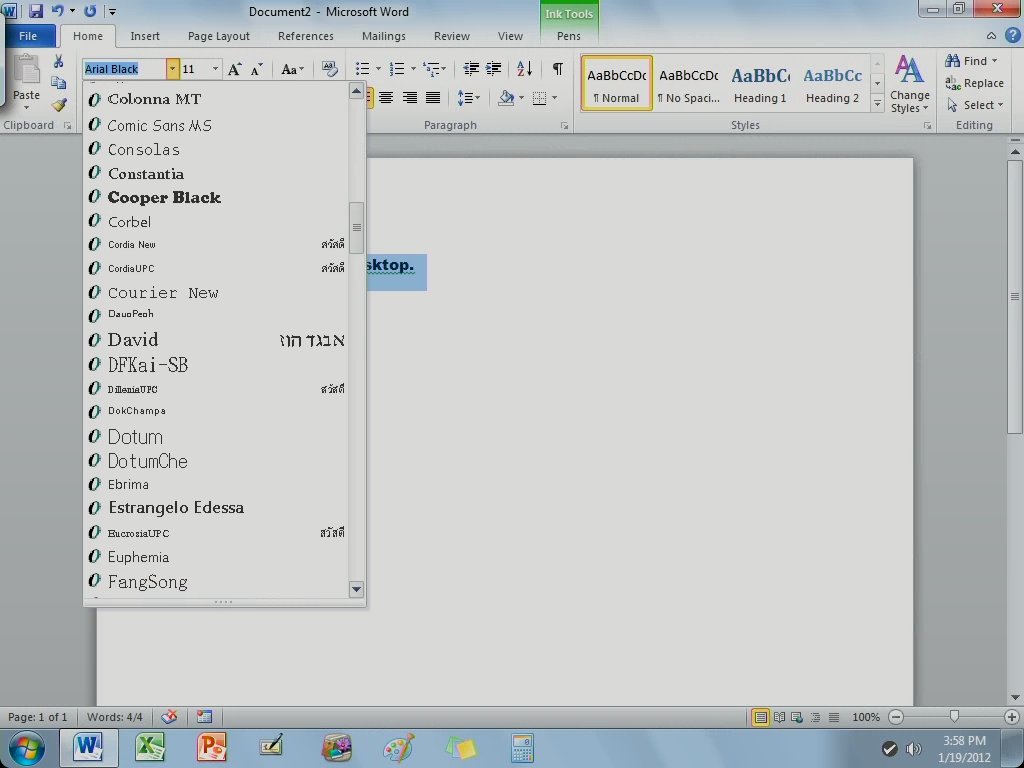Screen dimensions: 1024x768
Task: Open the Page Layout tab
Action: pyautogui.click(x=218, y=36)
